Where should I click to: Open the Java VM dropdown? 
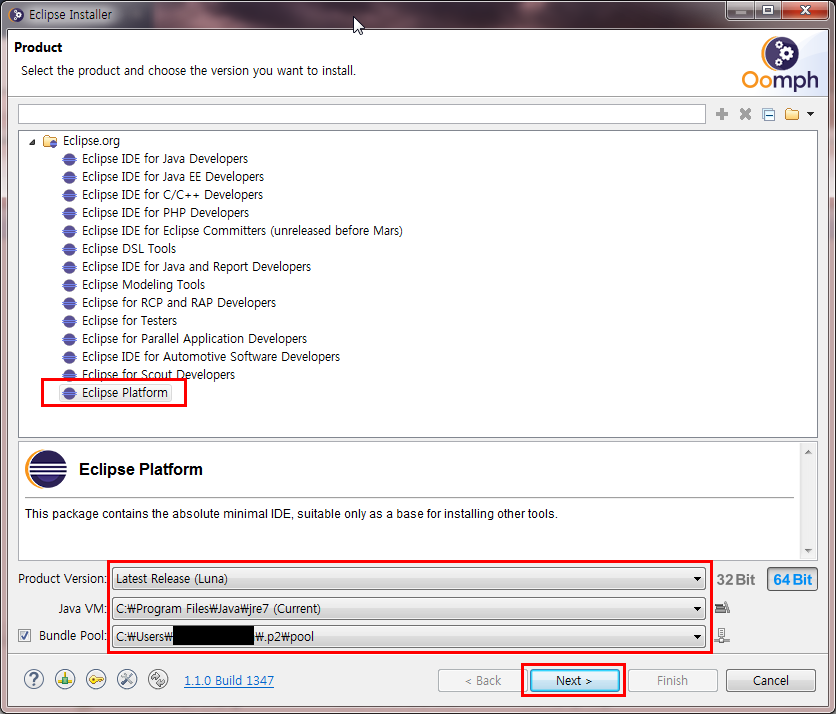[409, 608]
